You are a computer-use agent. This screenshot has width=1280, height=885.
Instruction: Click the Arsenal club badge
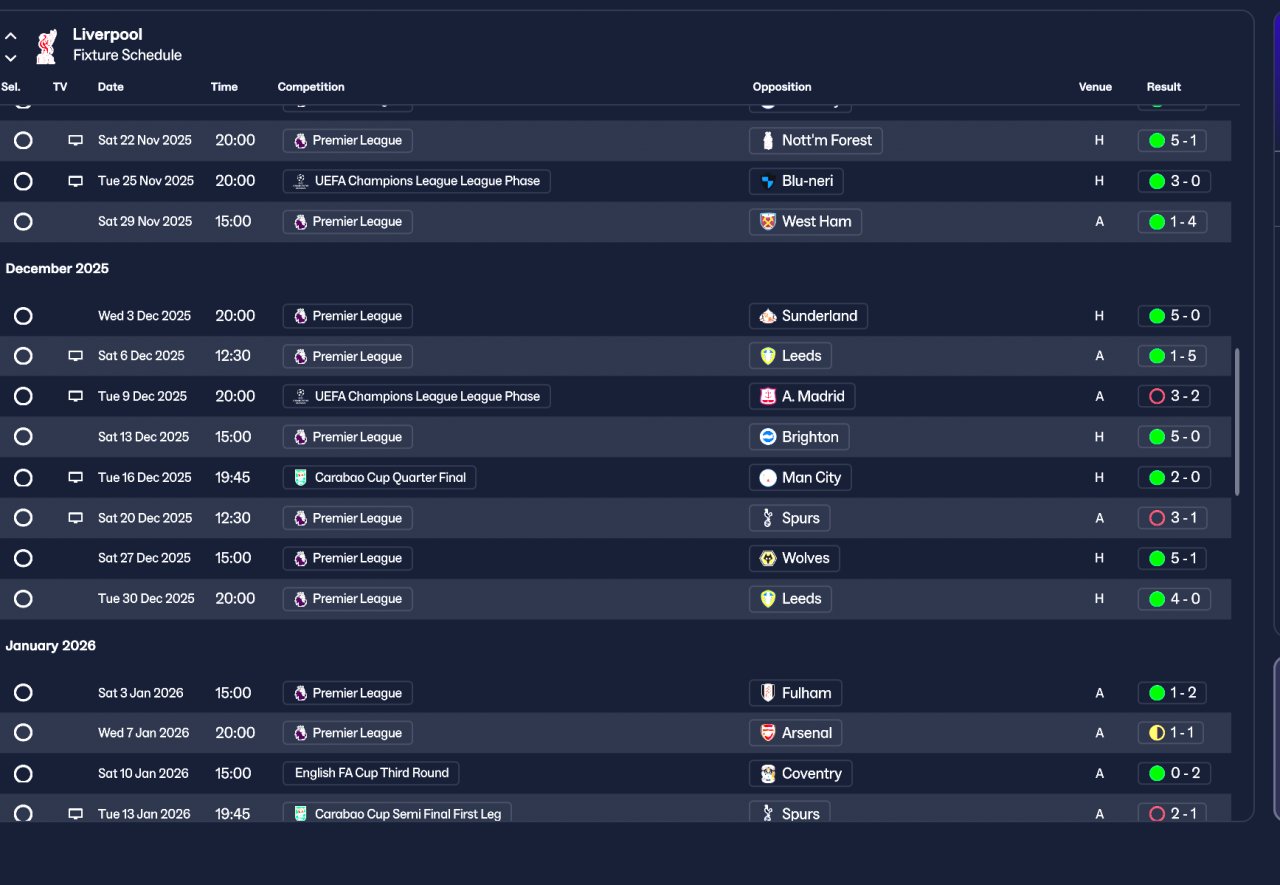[x=768, y=733]
